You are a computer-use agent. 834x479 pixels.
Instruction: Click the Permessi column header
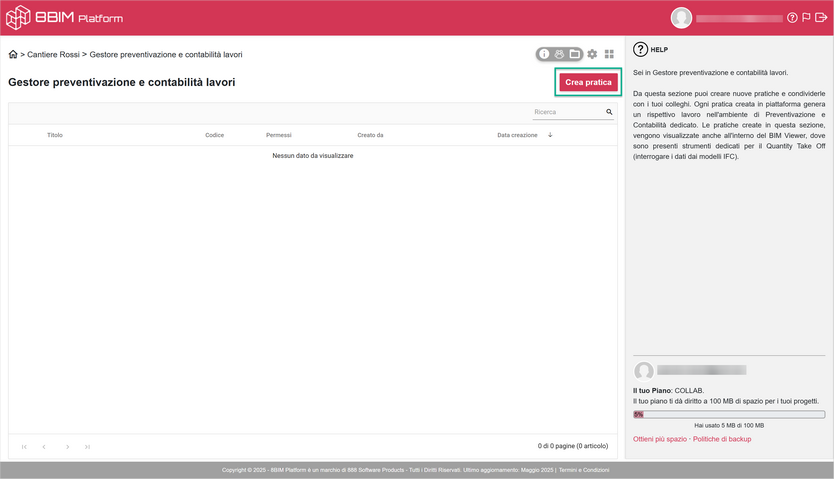279,134
